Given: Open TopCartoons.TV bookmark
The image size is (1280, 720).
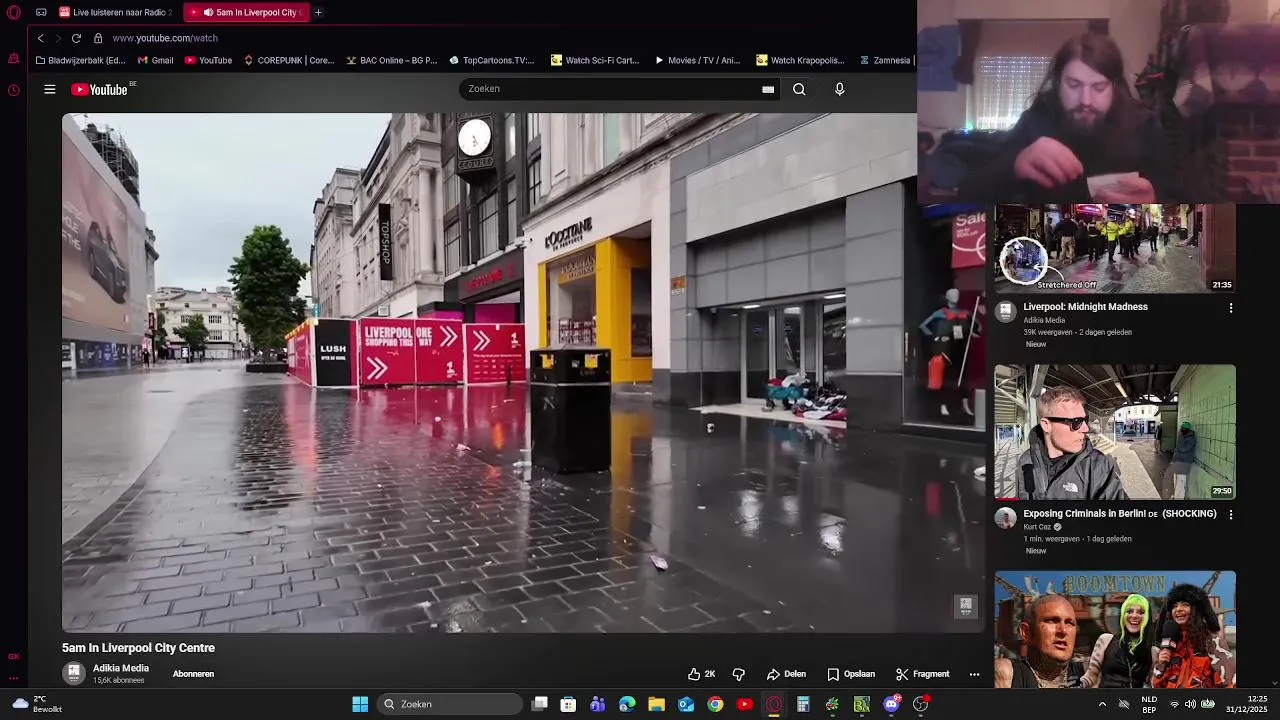Looking at the screenshot, I should click(492, 60).
